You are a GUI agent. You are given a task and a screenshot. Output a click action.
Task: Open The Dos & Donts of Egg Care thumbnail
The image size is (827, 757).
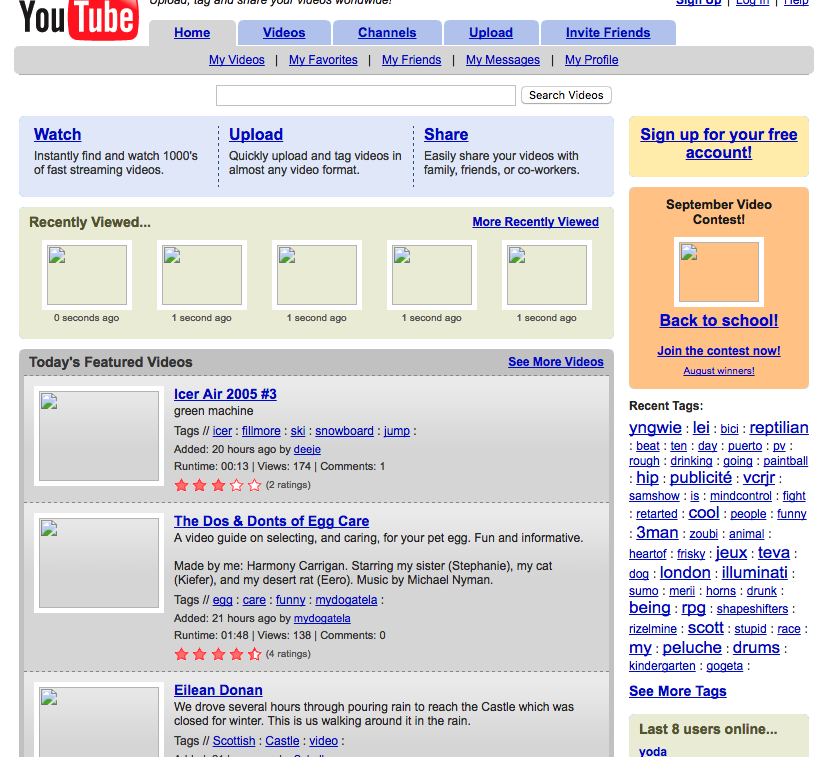pyautogui.click(x=99, y=563)
